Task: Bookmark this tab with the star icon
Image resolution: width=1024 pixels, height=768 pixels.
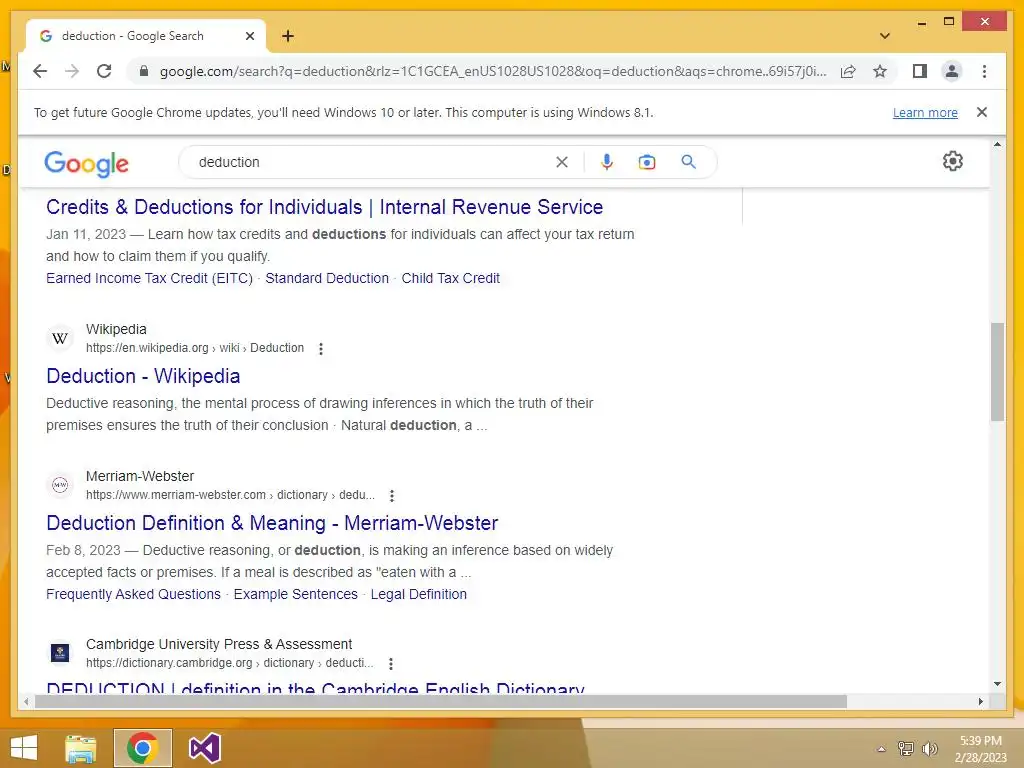Action: tap(880, 71)
